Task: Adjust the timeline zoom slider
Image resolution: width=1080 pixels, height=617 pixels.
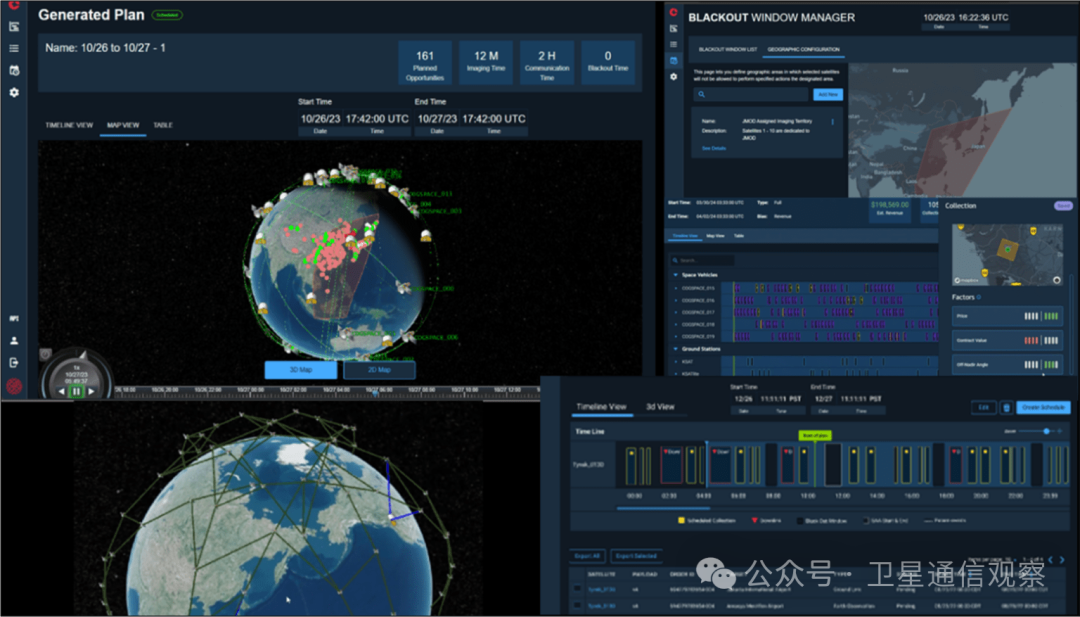Action: (1047, 431)
